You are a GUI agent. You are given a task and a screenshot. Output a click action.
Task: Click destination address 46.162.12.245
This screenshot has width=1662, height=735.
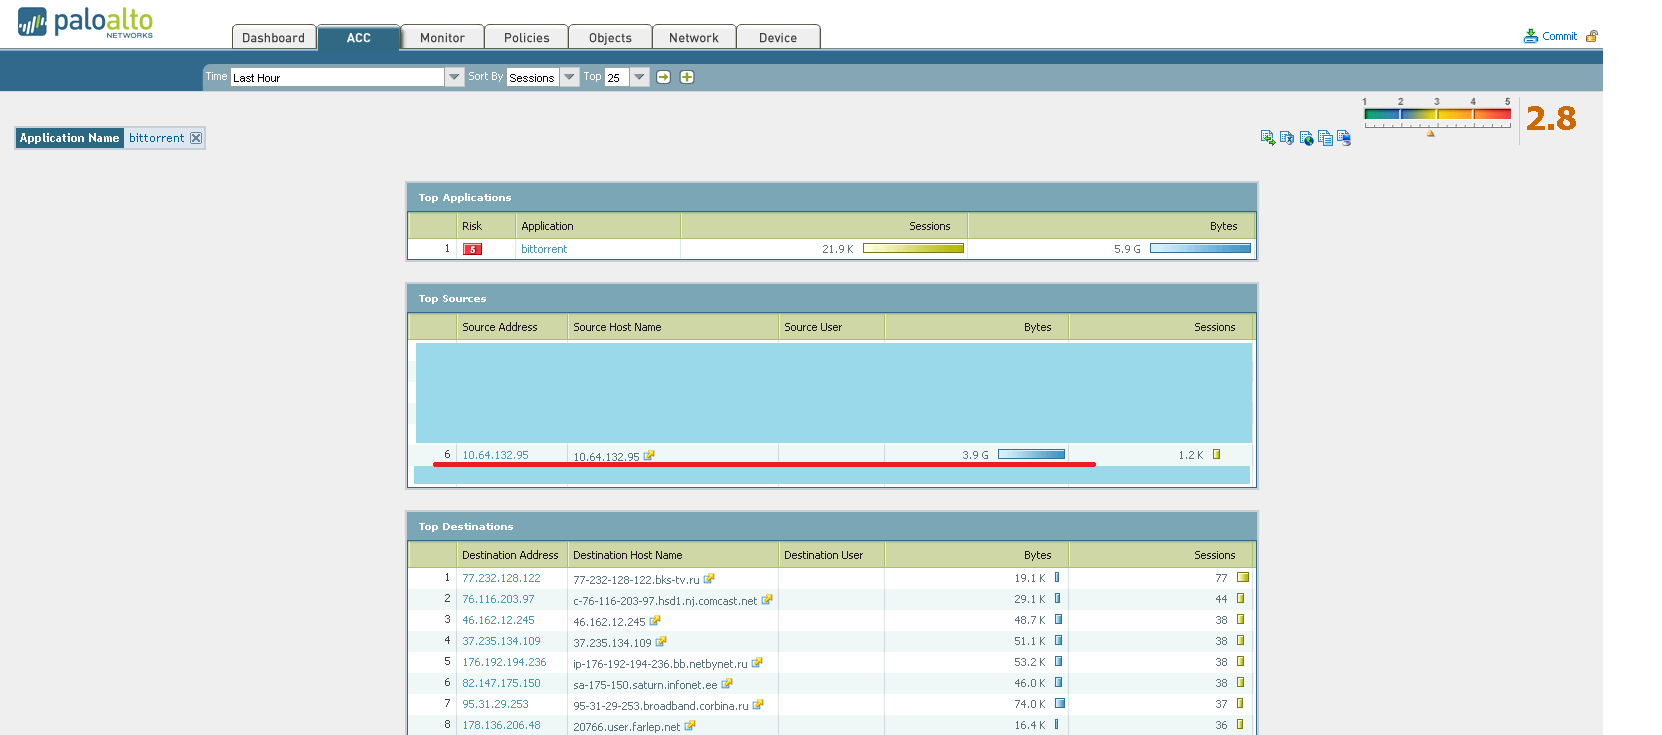[498, 620]
